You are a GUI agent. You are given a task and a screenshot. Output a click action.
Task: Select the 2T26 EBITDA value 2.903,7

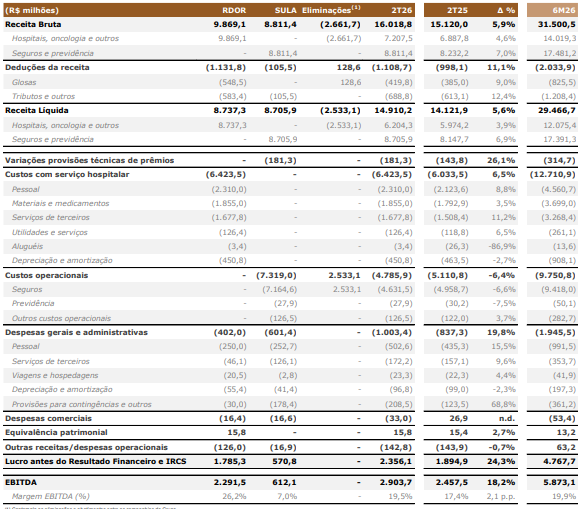[396, 483]
